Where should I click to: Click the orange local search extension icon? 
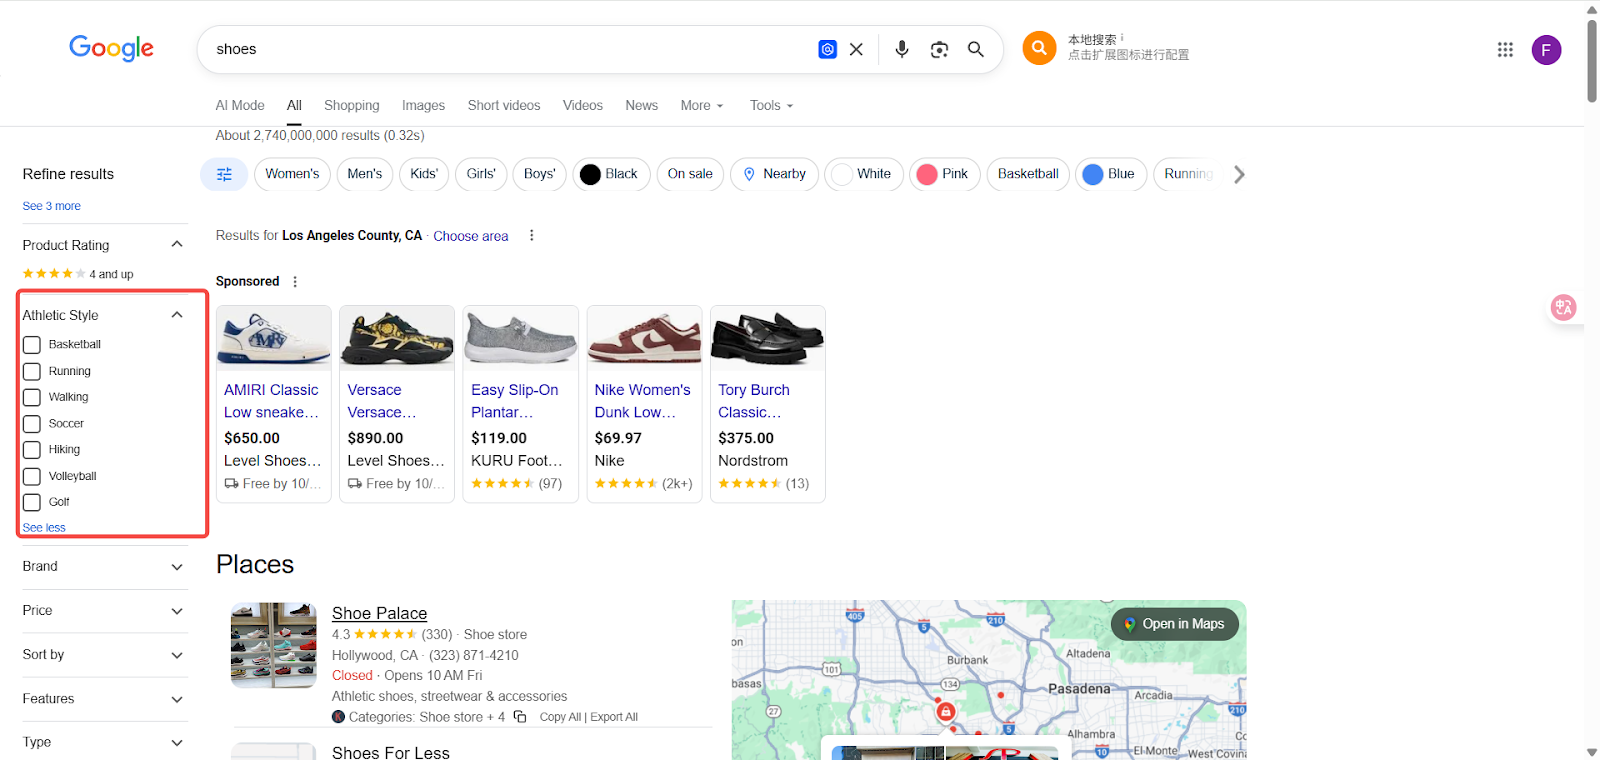(1039, 48)
